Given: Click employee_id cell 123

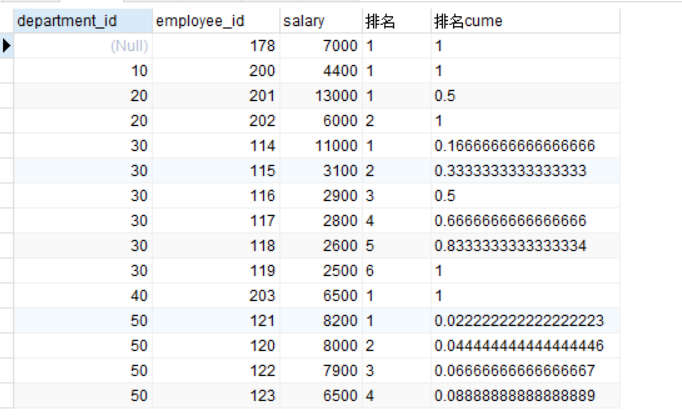Looking at the screenshot, I should tap(216, 396).
